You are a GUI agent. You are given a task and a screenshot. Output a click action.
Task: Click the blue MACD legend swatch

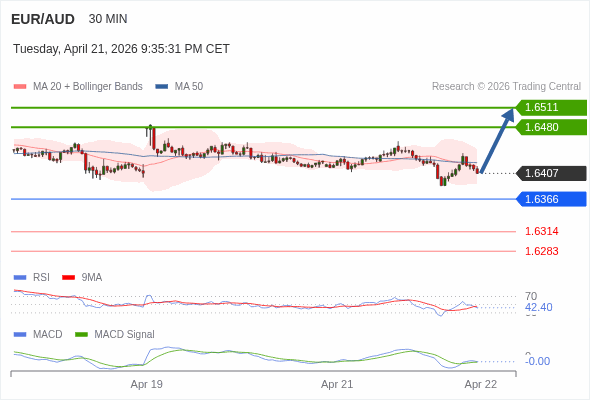tap(20, 335)
